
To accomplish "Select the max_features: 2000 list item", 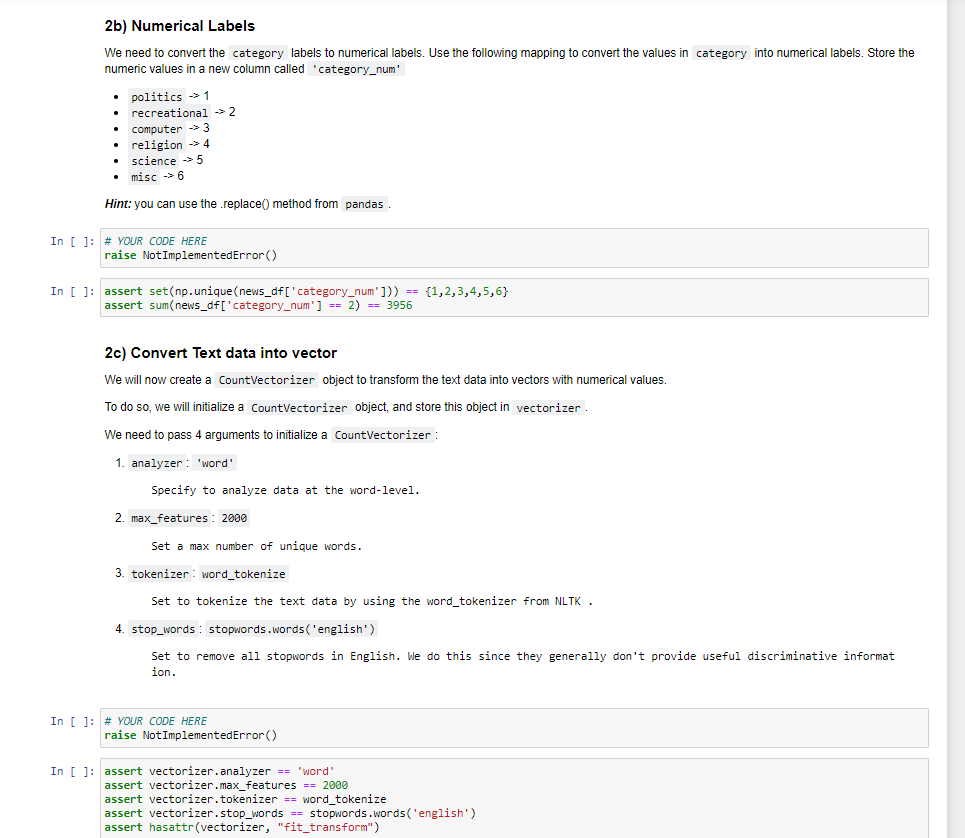I will pyautogui.click(x=188, y=518).
